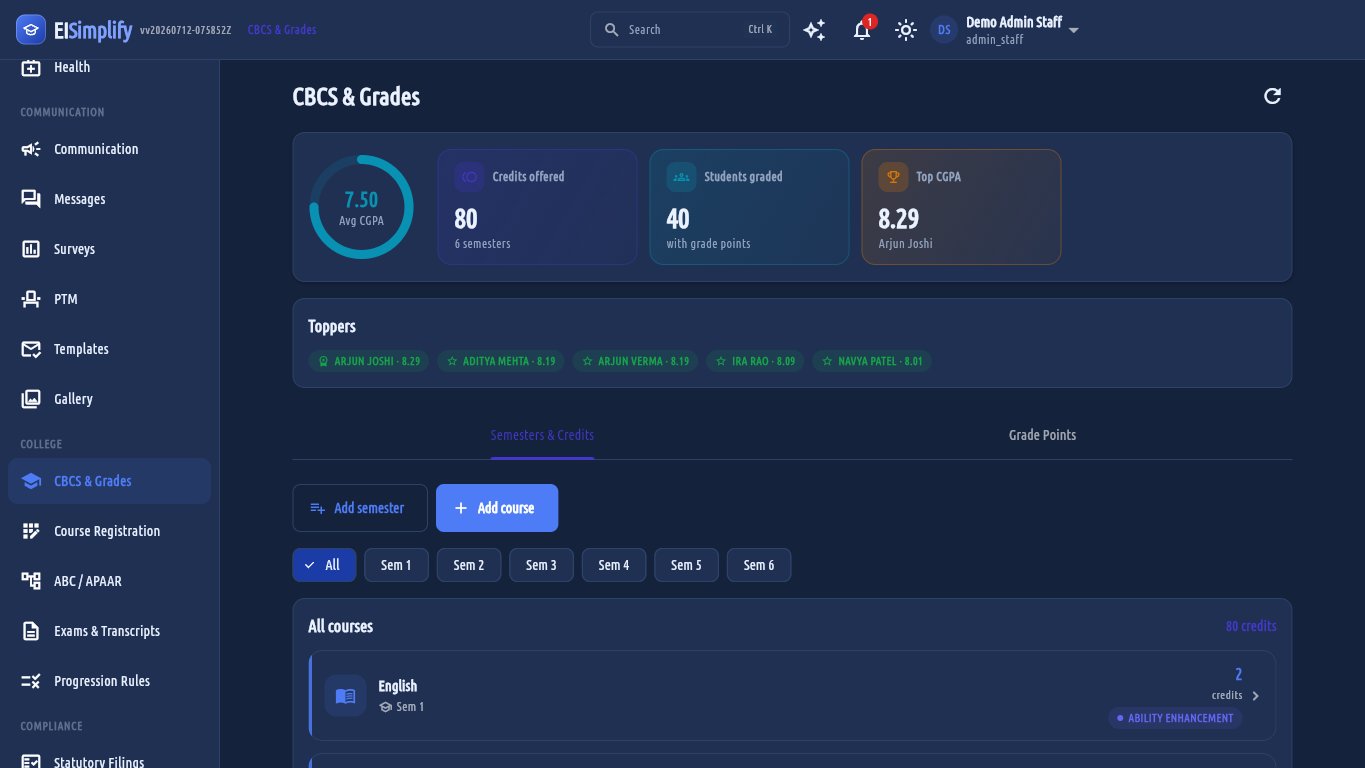Select topper chip Navya Patel 8.01
The width and height of the screenshot is (1365, 768).
click(x=872, y=361)
